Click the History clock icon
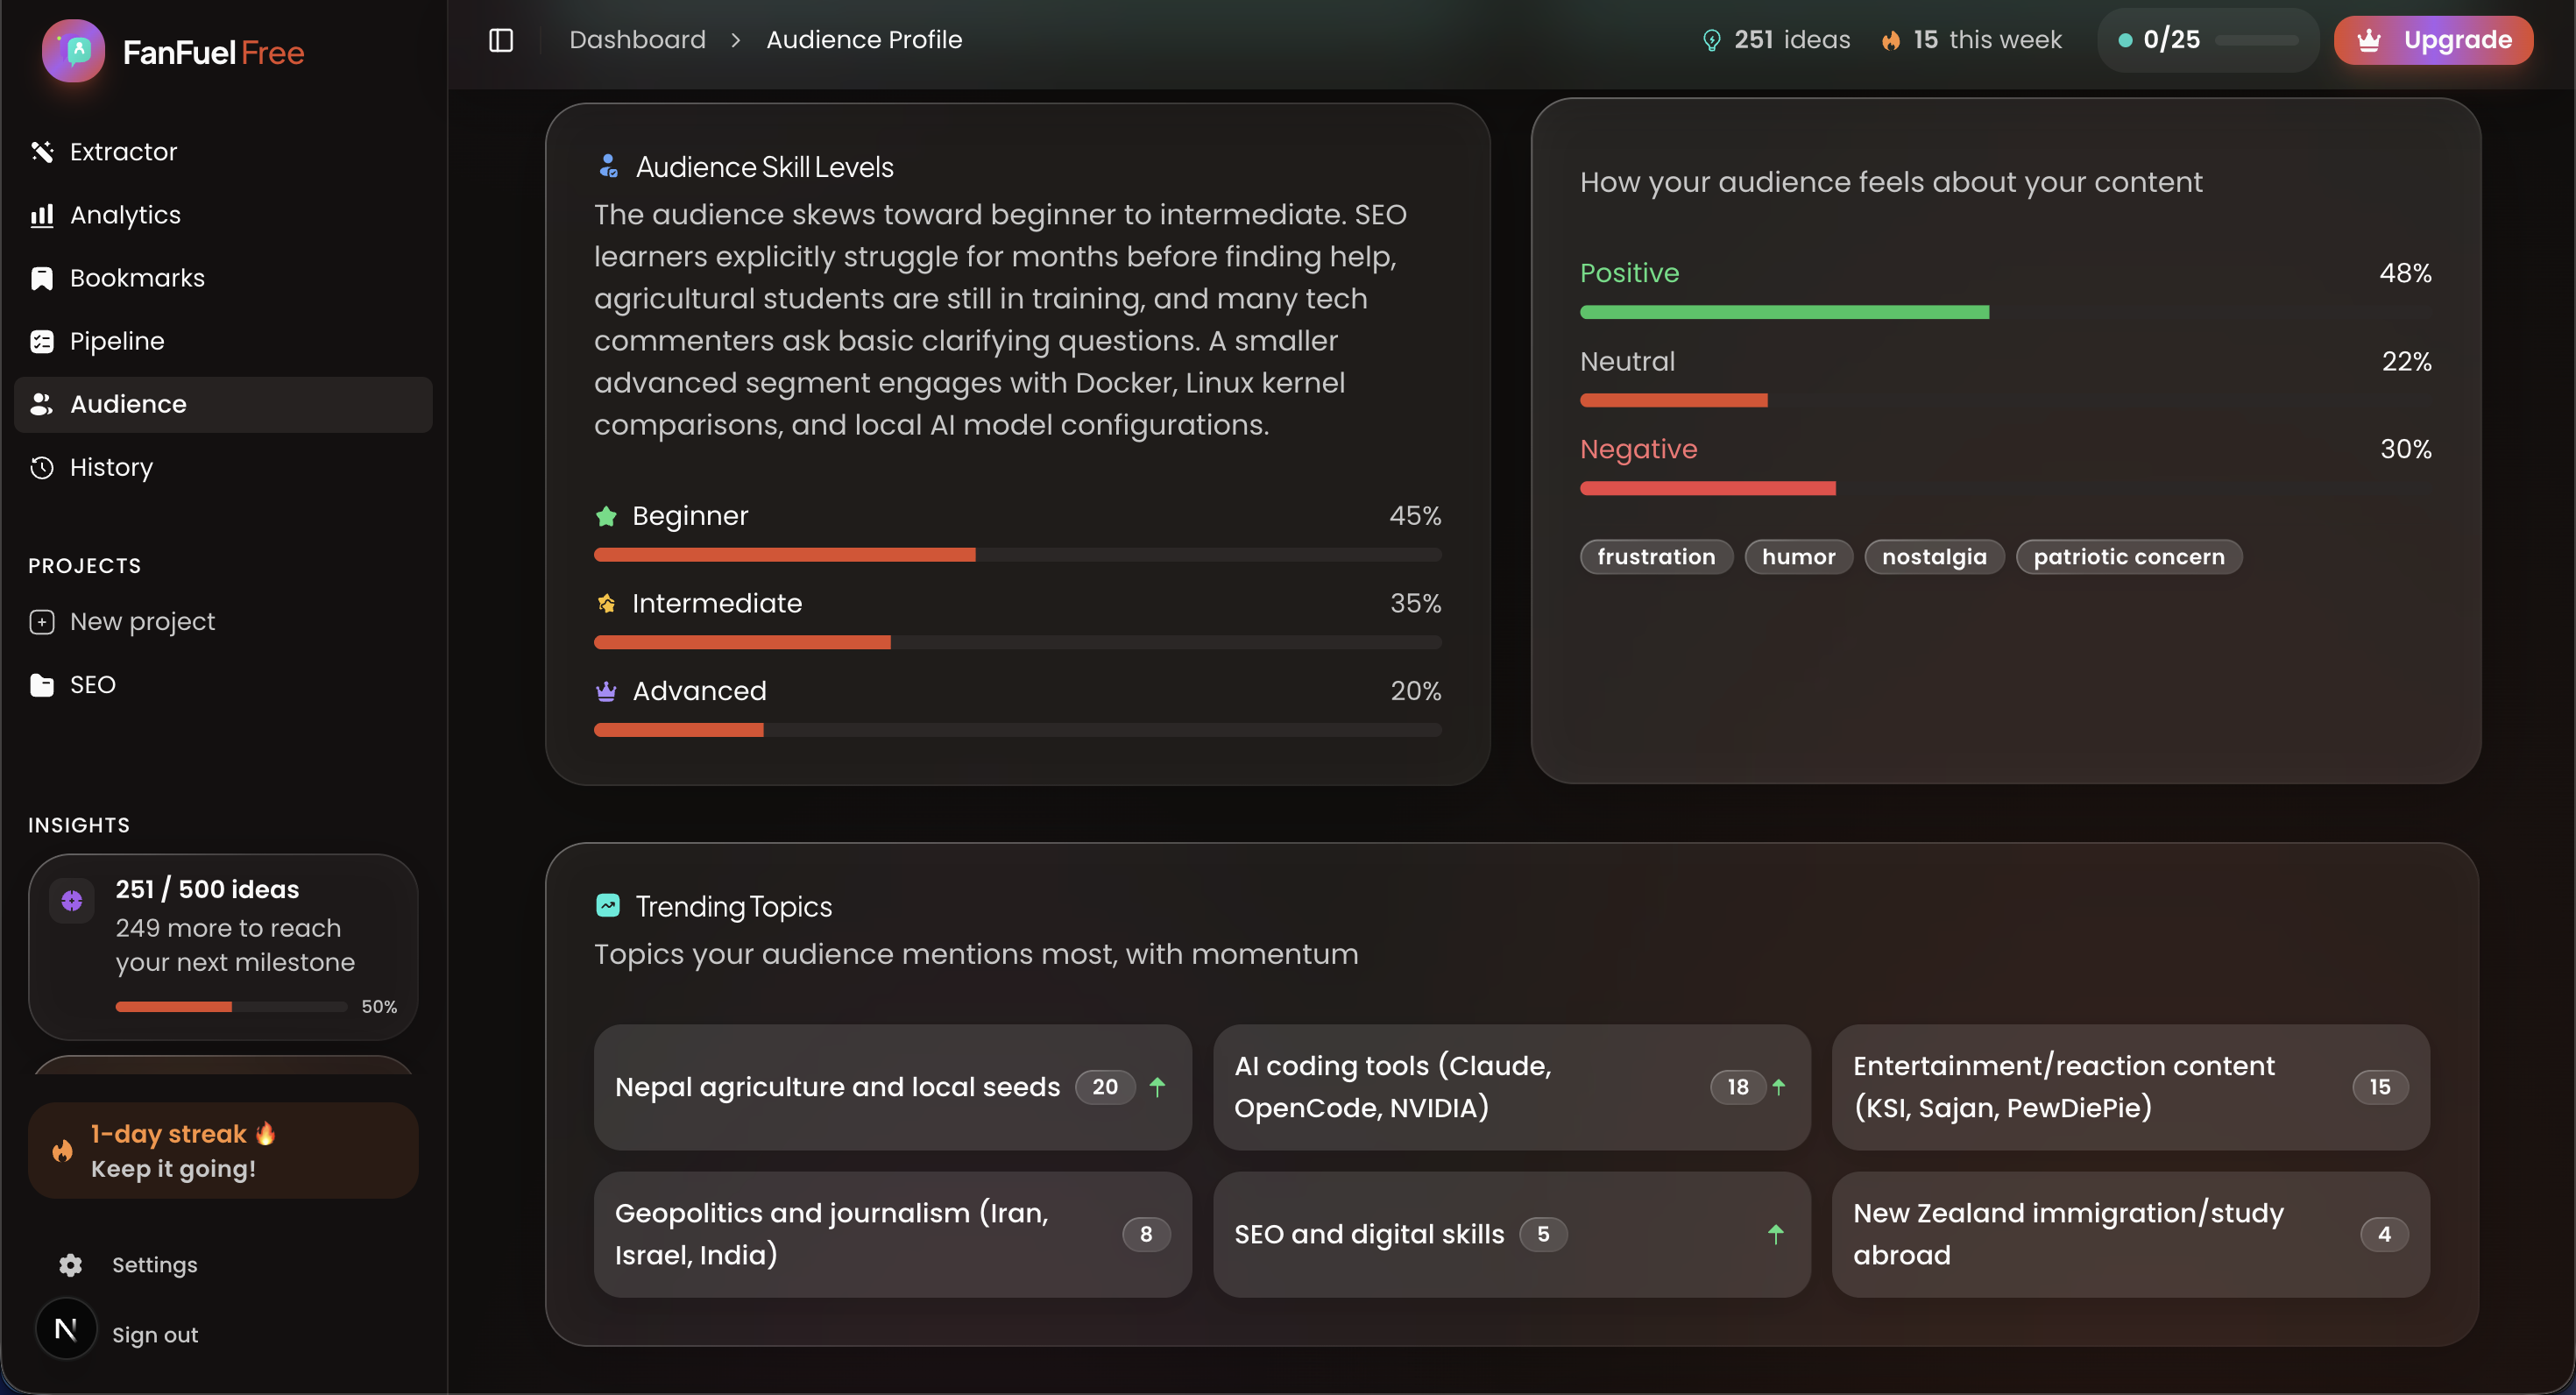This screenshot has width=2576, height=1395. click(x=42, y=467)
